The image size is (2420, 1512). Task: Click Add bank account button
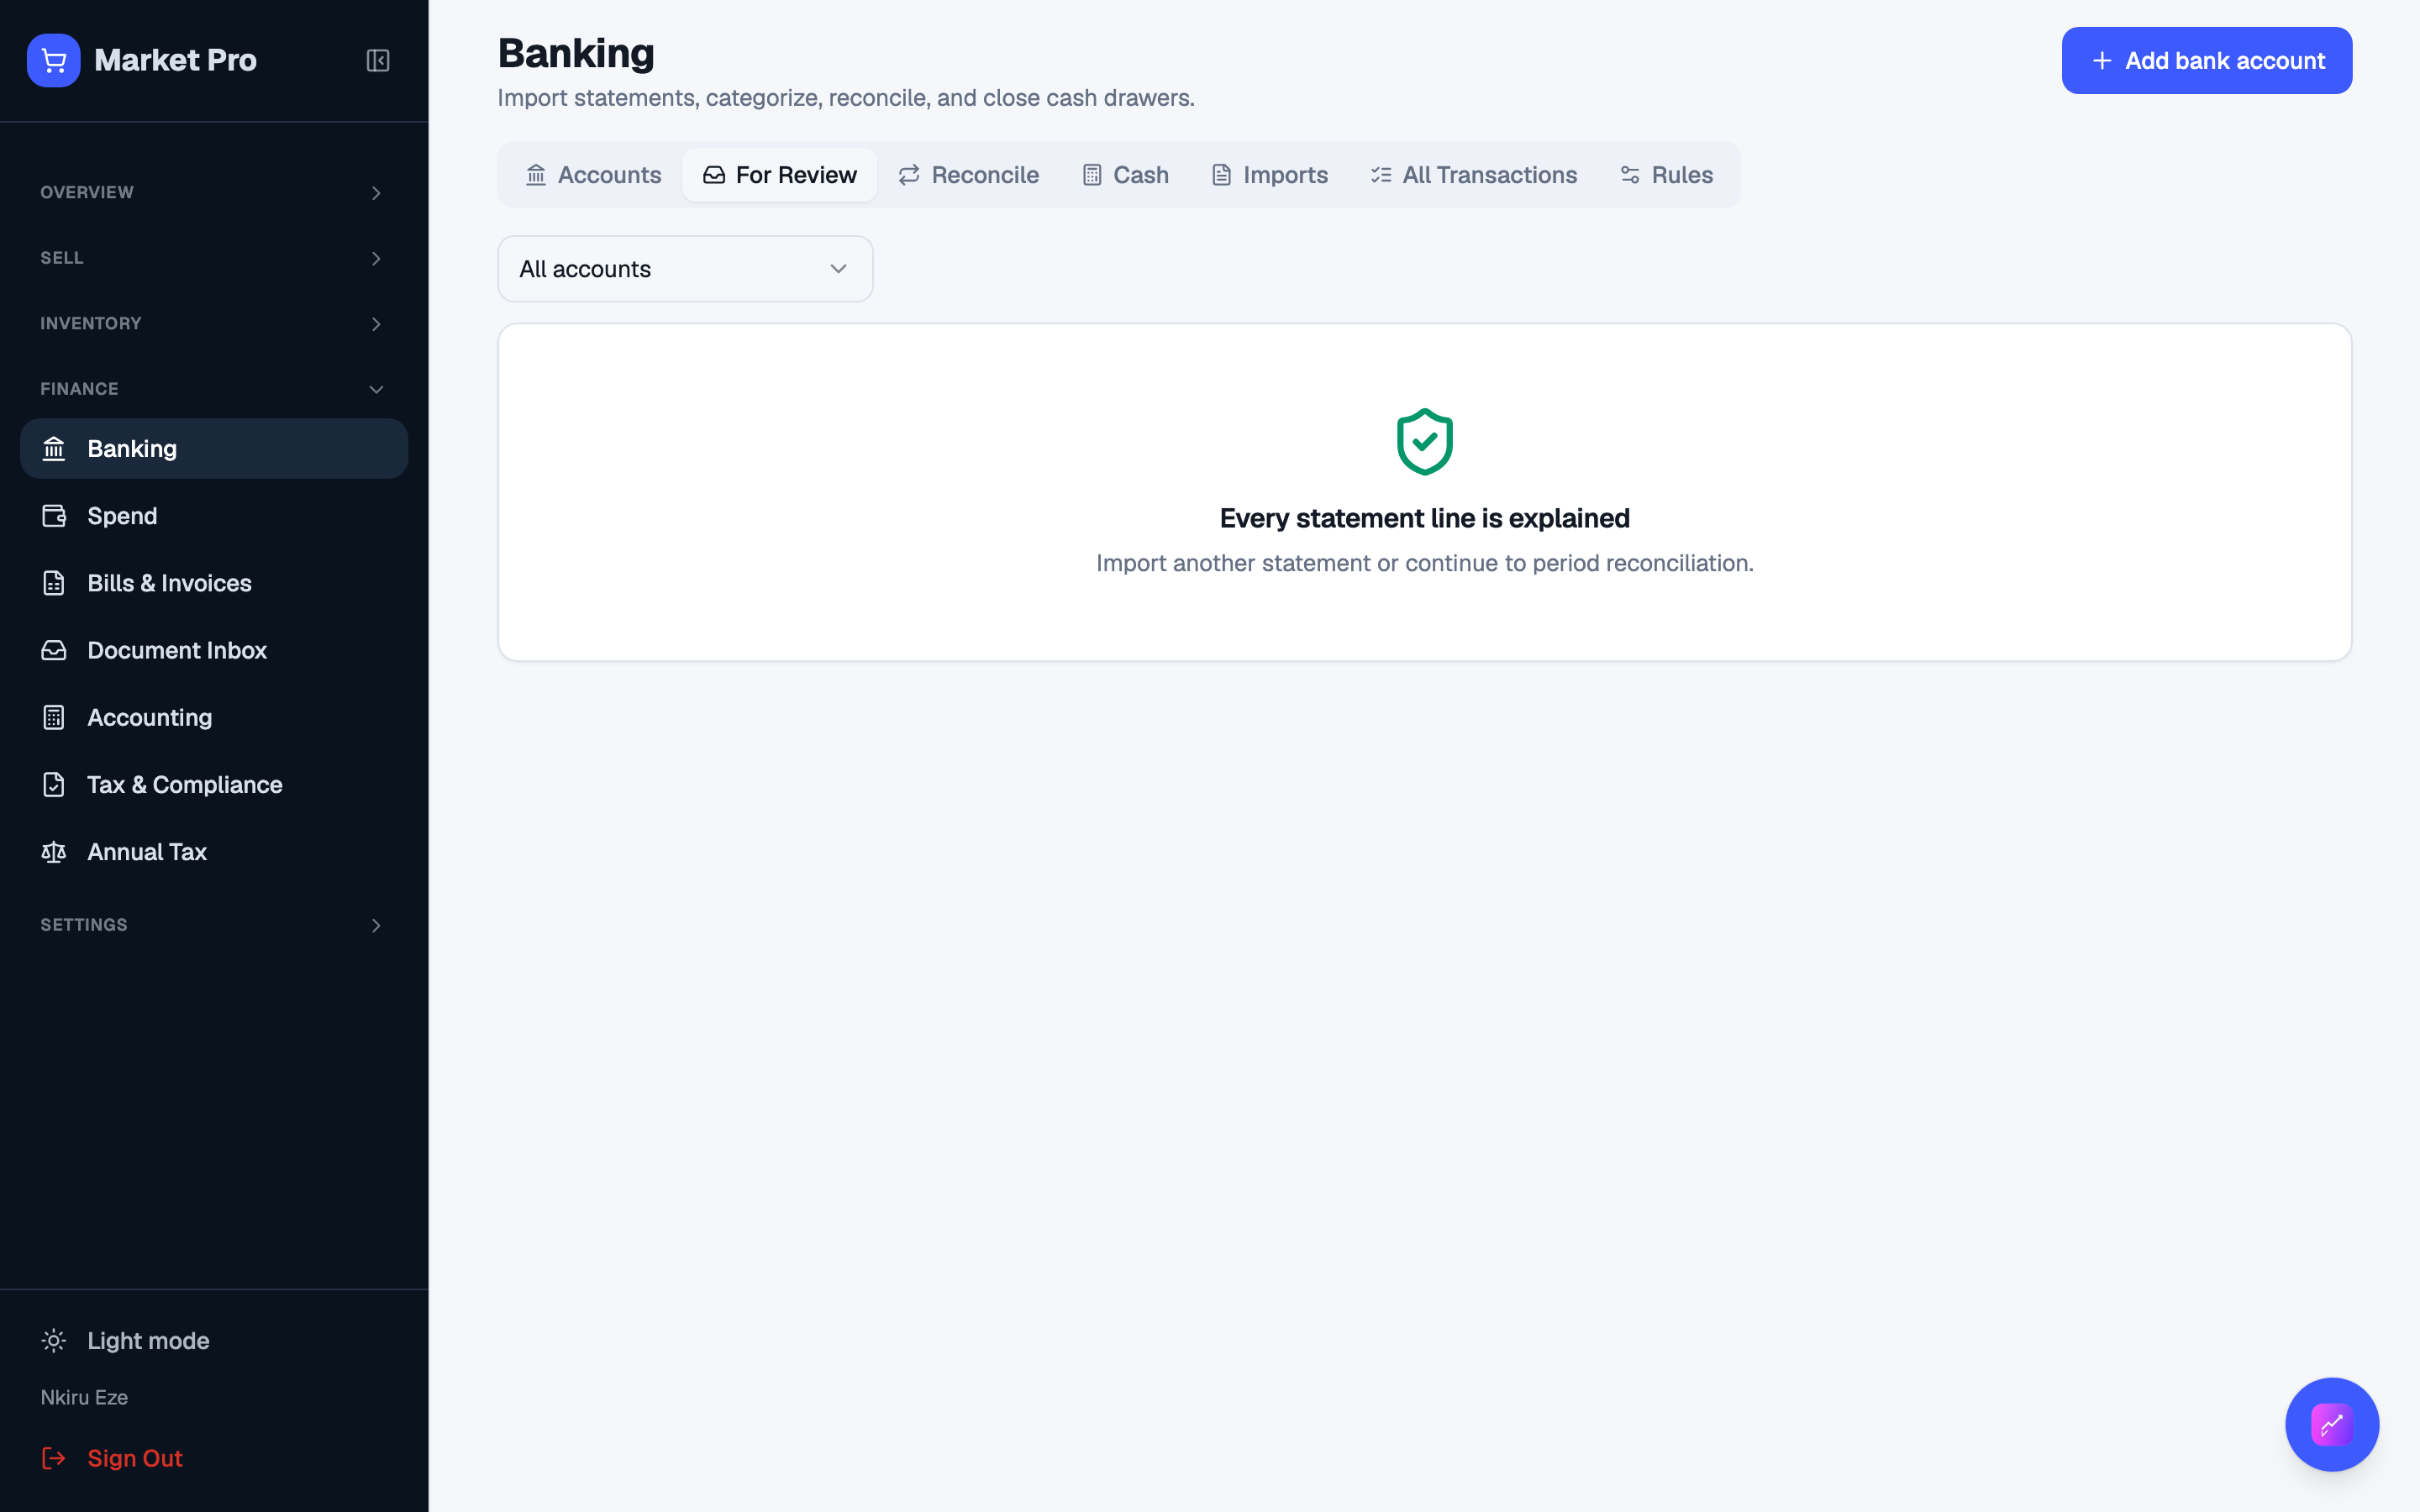pyautogui.click(x=2206, y=60)
